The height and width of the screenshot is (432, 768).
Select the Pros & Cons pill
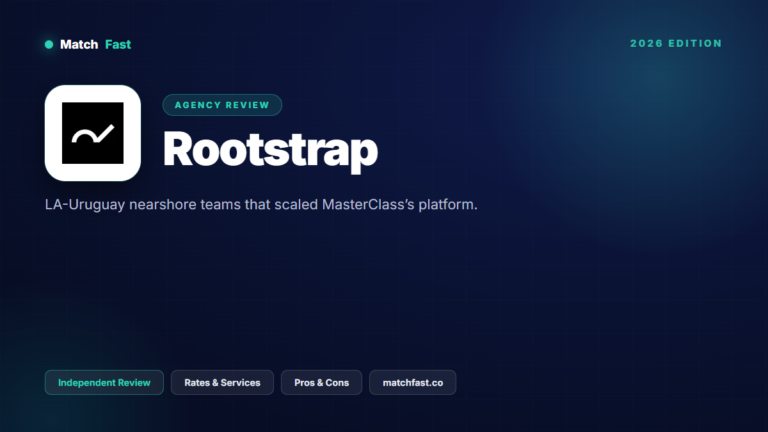point(321,383)
